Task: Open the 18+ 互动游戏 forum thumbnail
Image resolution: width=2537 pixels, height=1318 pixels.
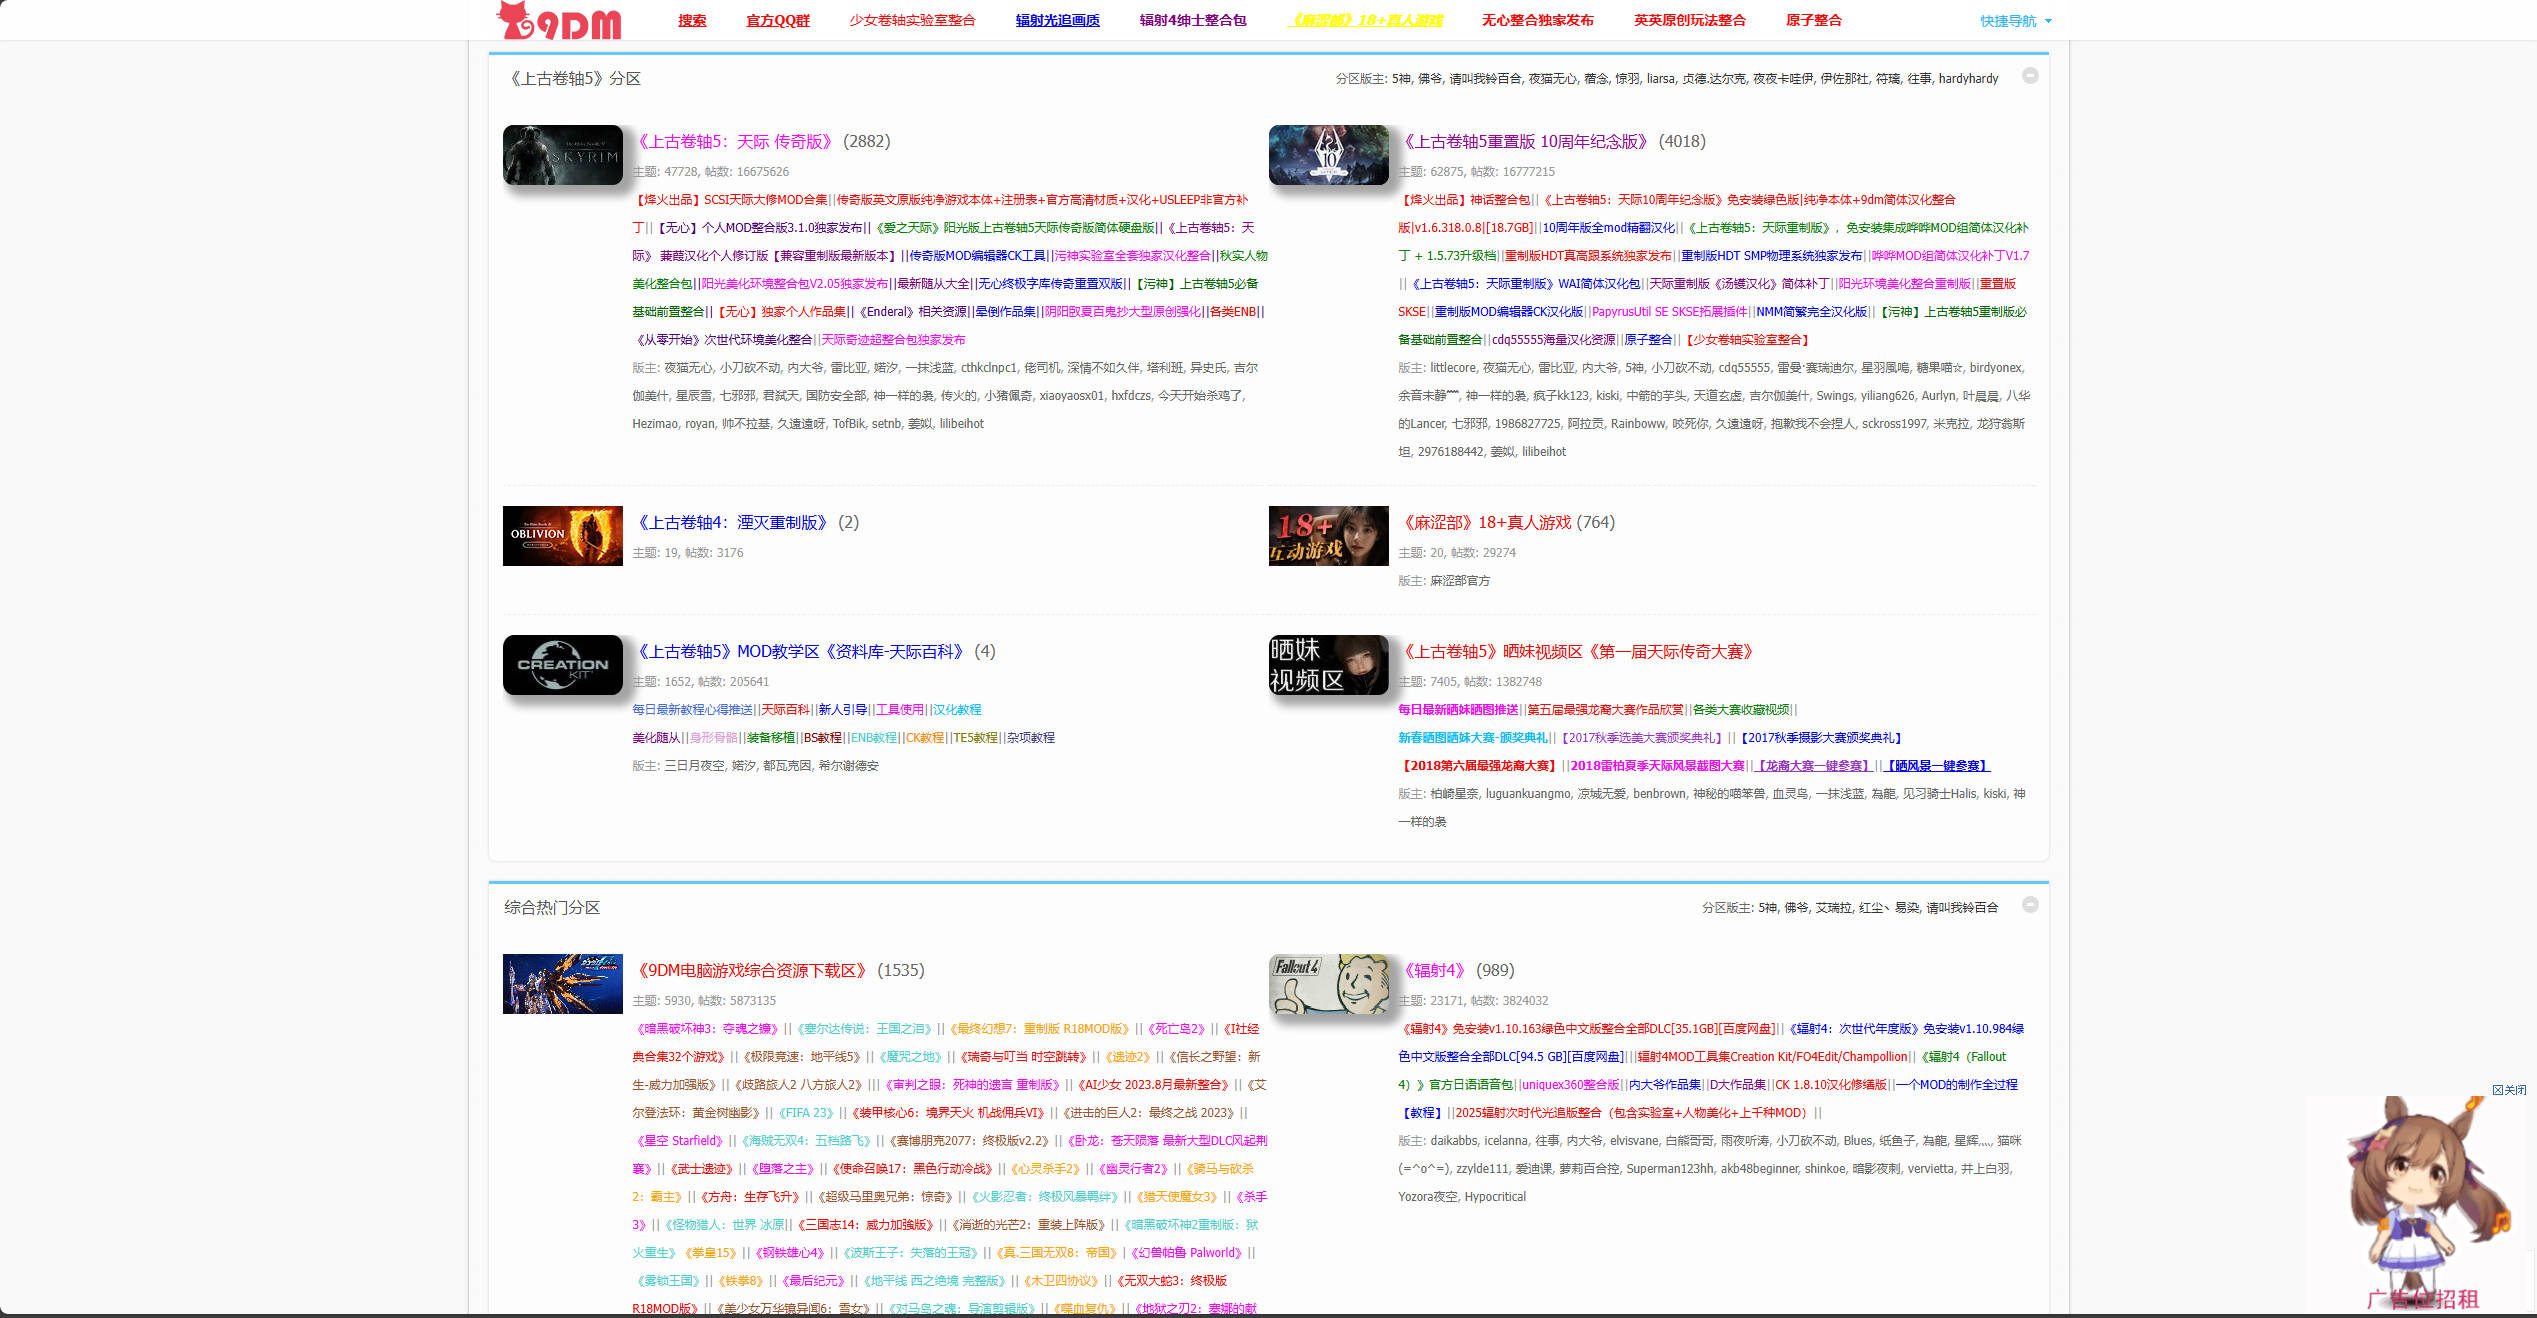Action: coord(1329,536)
